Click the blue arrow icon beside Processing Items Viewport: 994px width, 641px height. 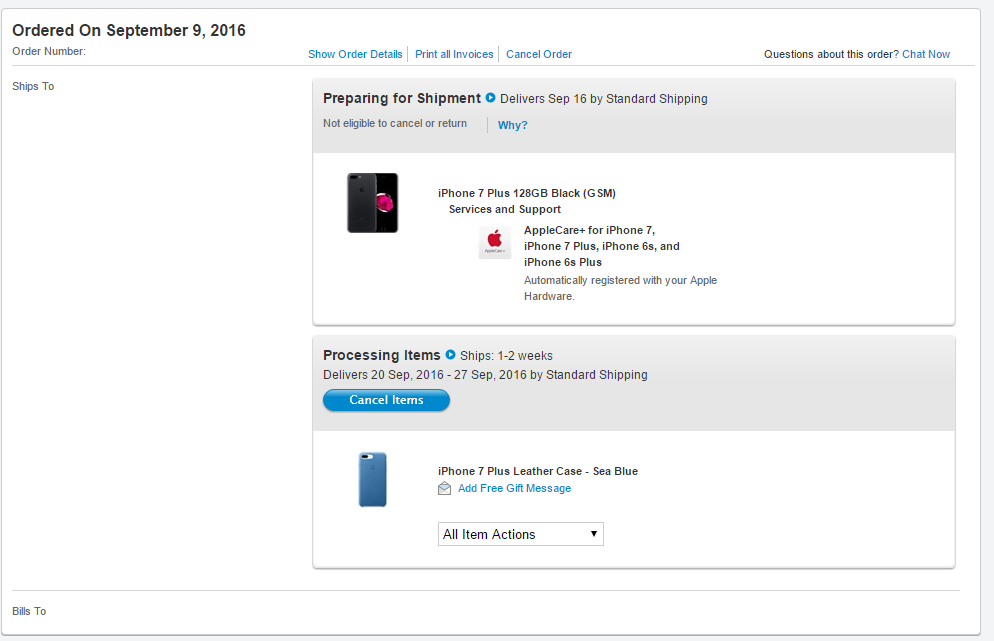(x=450, y=354)
